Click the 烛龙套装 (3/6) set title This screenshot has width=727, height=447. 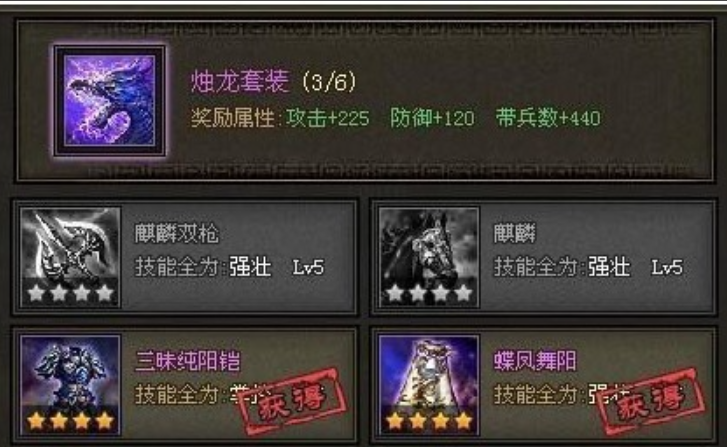point(274,82)
